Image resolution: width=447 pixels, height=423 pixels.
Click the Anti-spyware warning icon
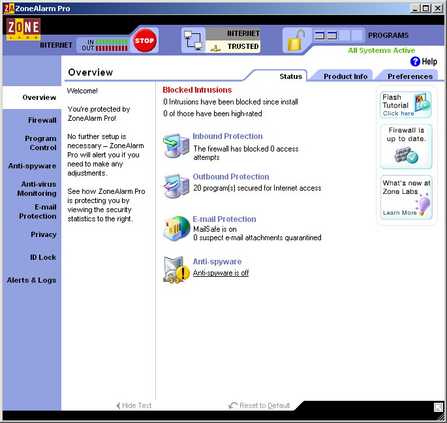click(x=176, y=270)
